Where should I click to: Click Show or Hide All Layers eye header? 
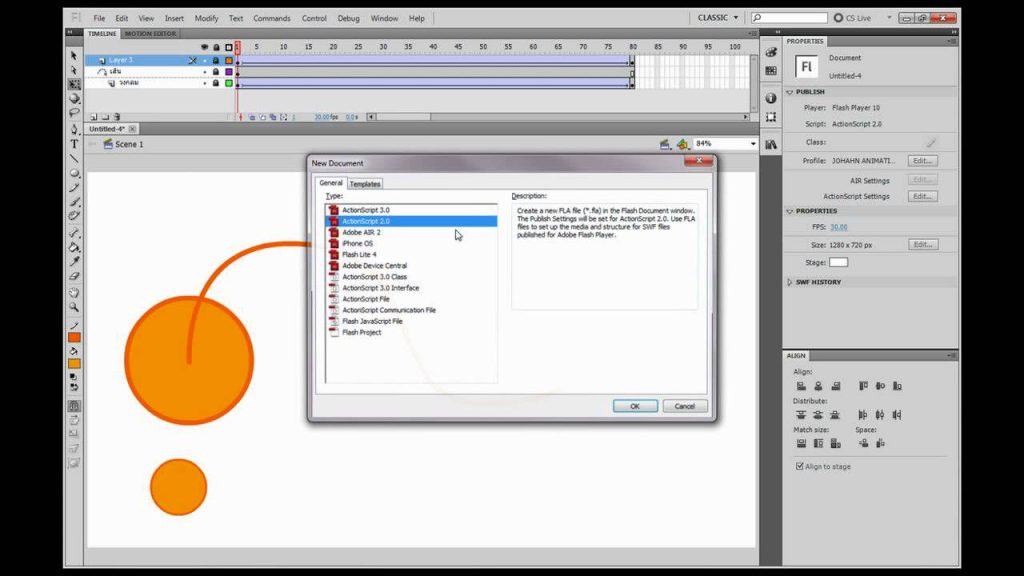[204, 47]
